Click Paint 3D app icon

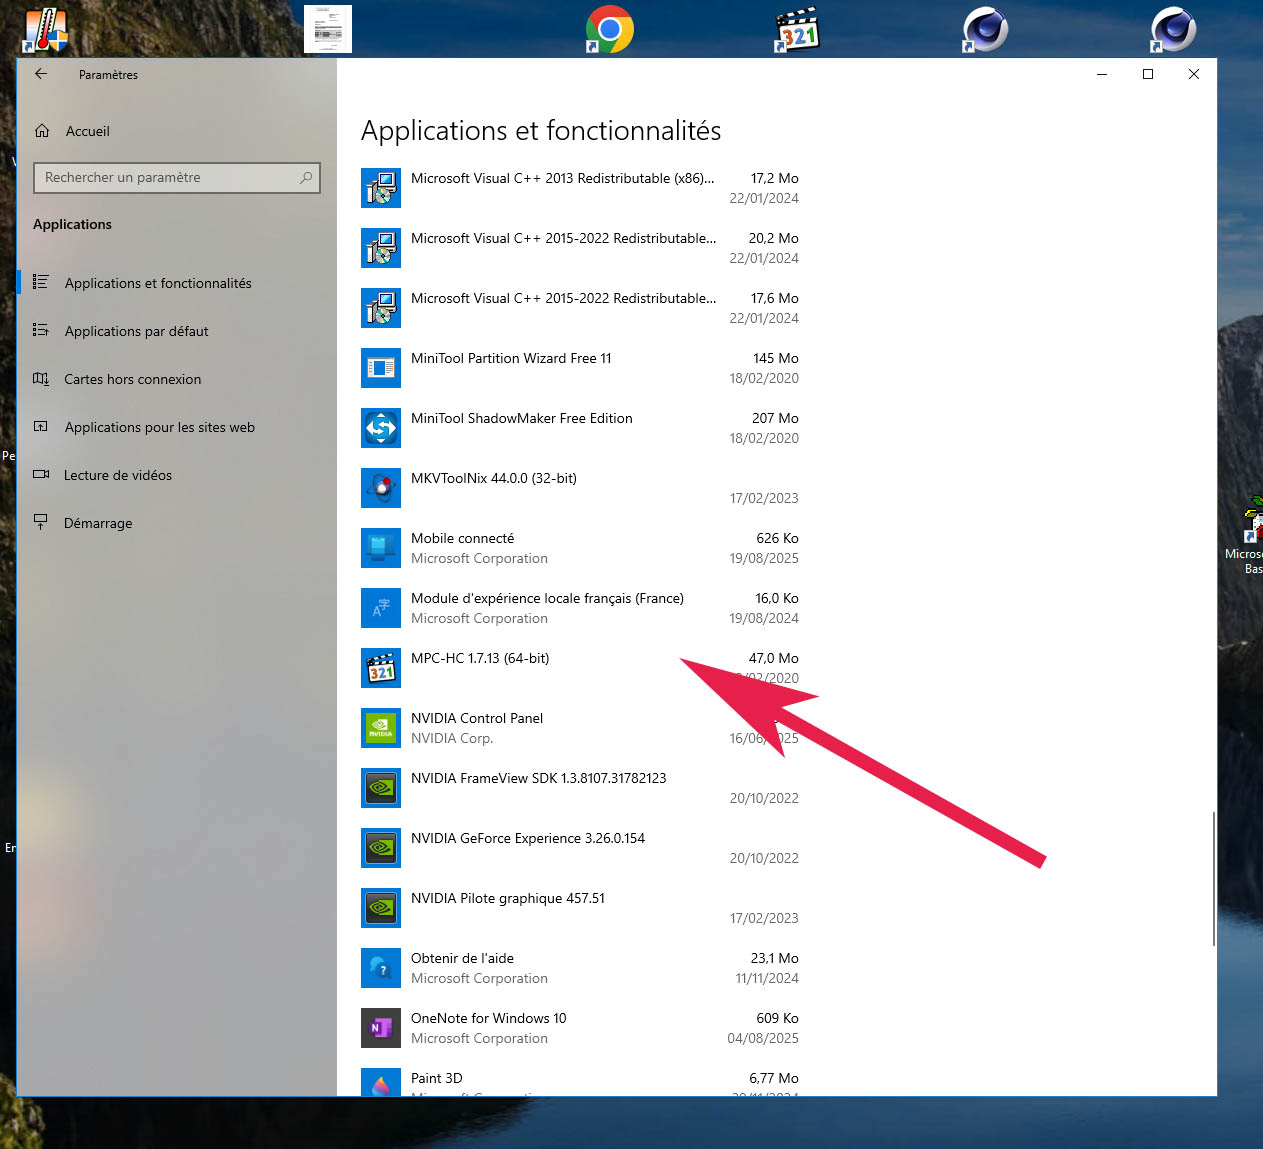381,1082
